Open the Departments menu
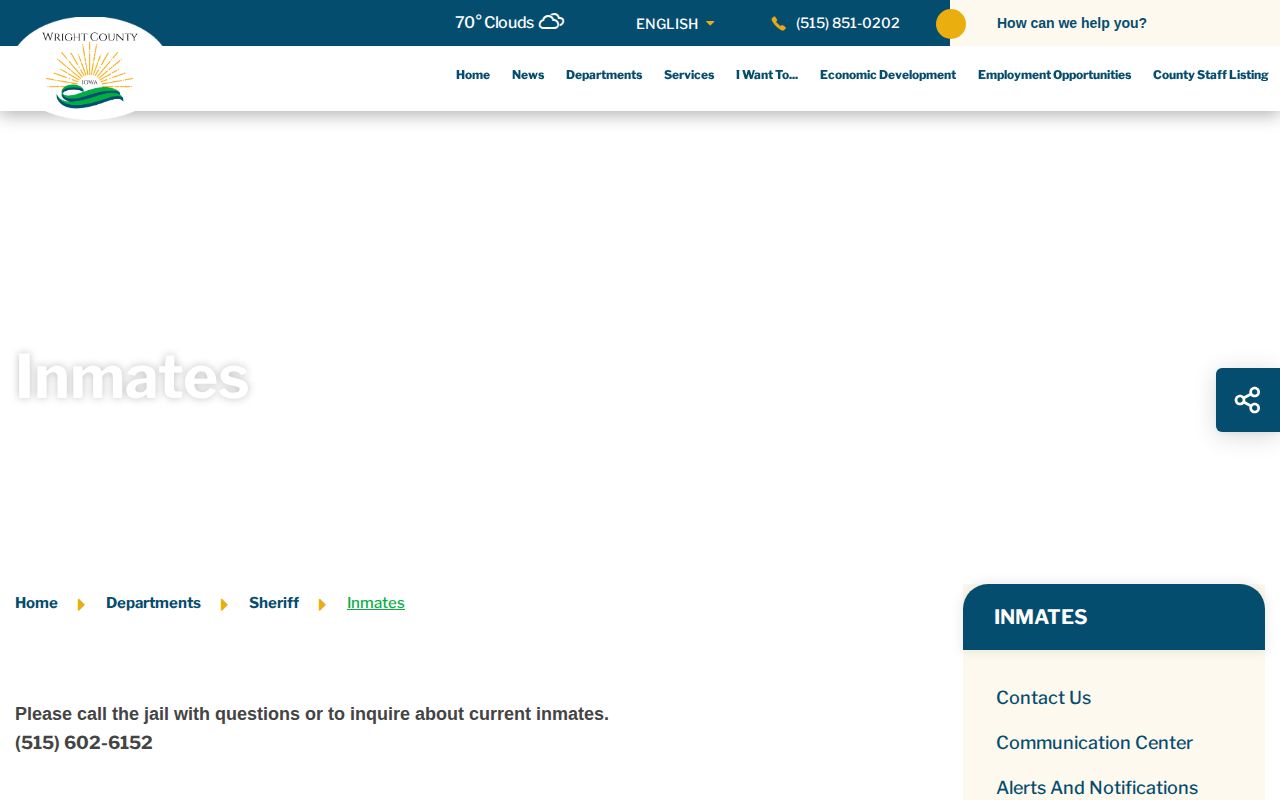This screenshot has width=1280, height=800. coord(604,75)
